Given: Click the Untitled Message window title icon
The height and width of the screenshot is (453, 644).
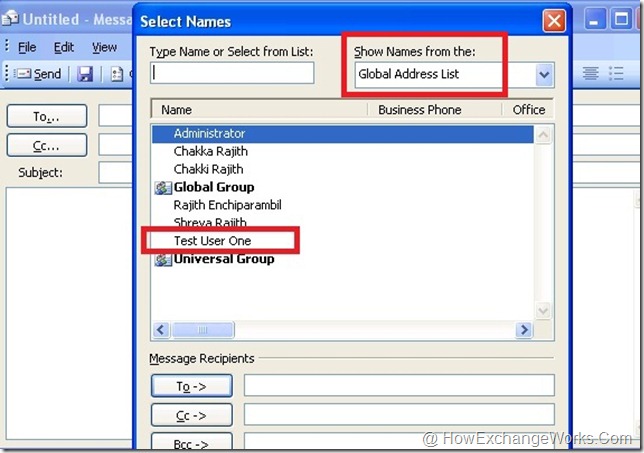Looking at the screenshot, I should pyautogui.click(x=10, y=18).
